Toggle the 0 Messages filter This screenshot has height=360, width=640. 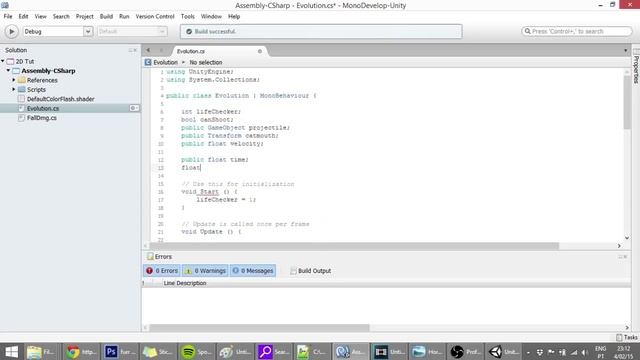point(253,271)
